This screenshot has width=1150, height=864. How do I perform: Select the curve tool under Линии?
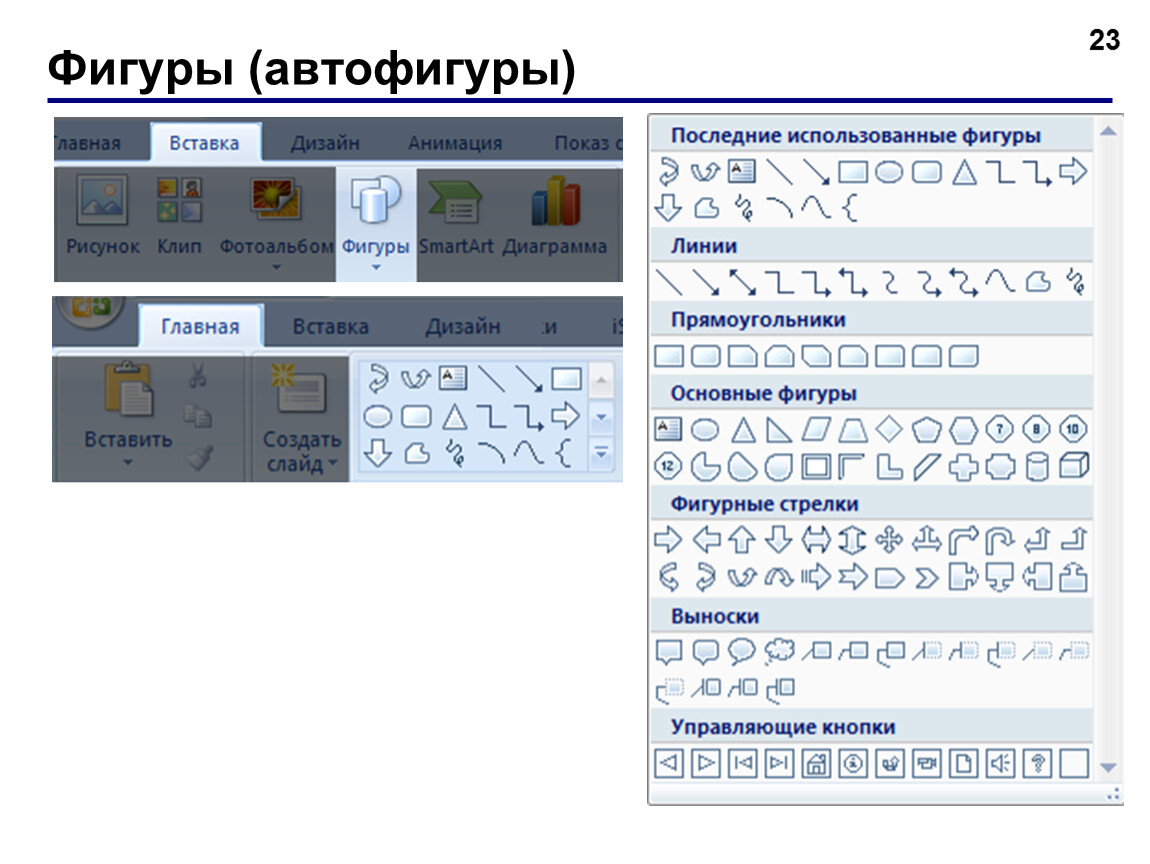tap(1000, 282)
